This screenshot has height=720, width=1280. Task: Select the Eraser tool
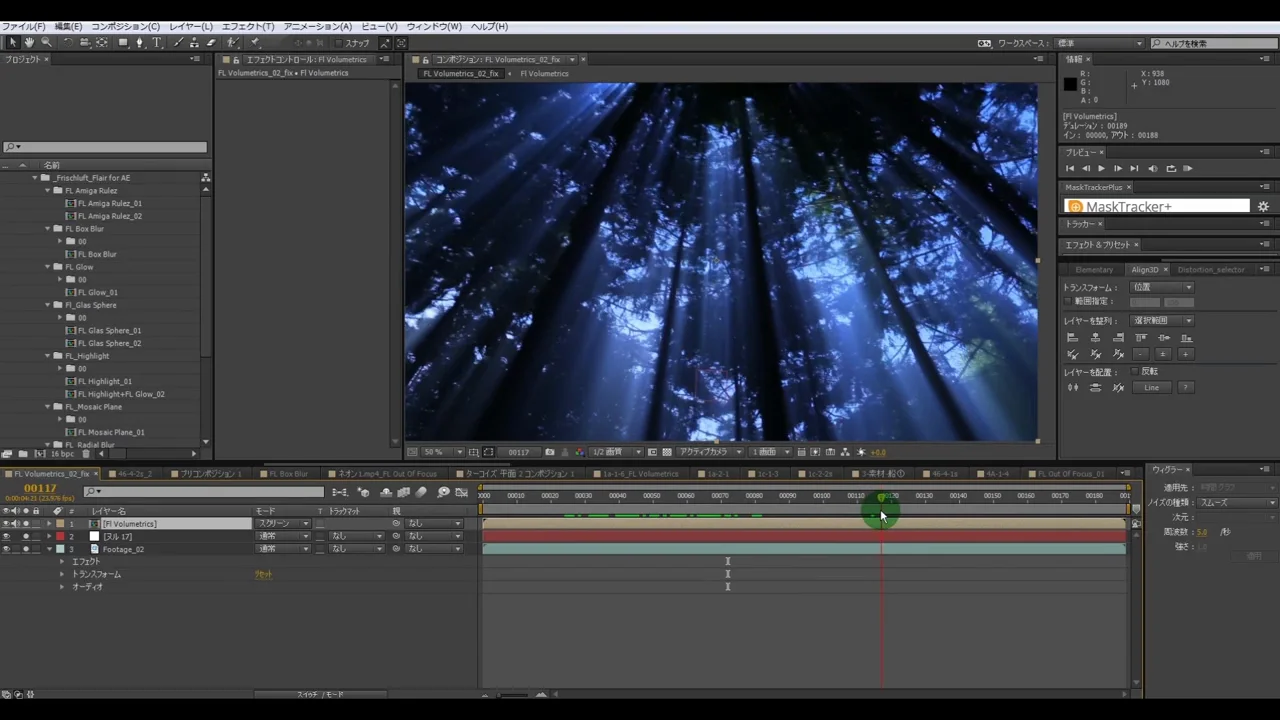coord(211,43)
